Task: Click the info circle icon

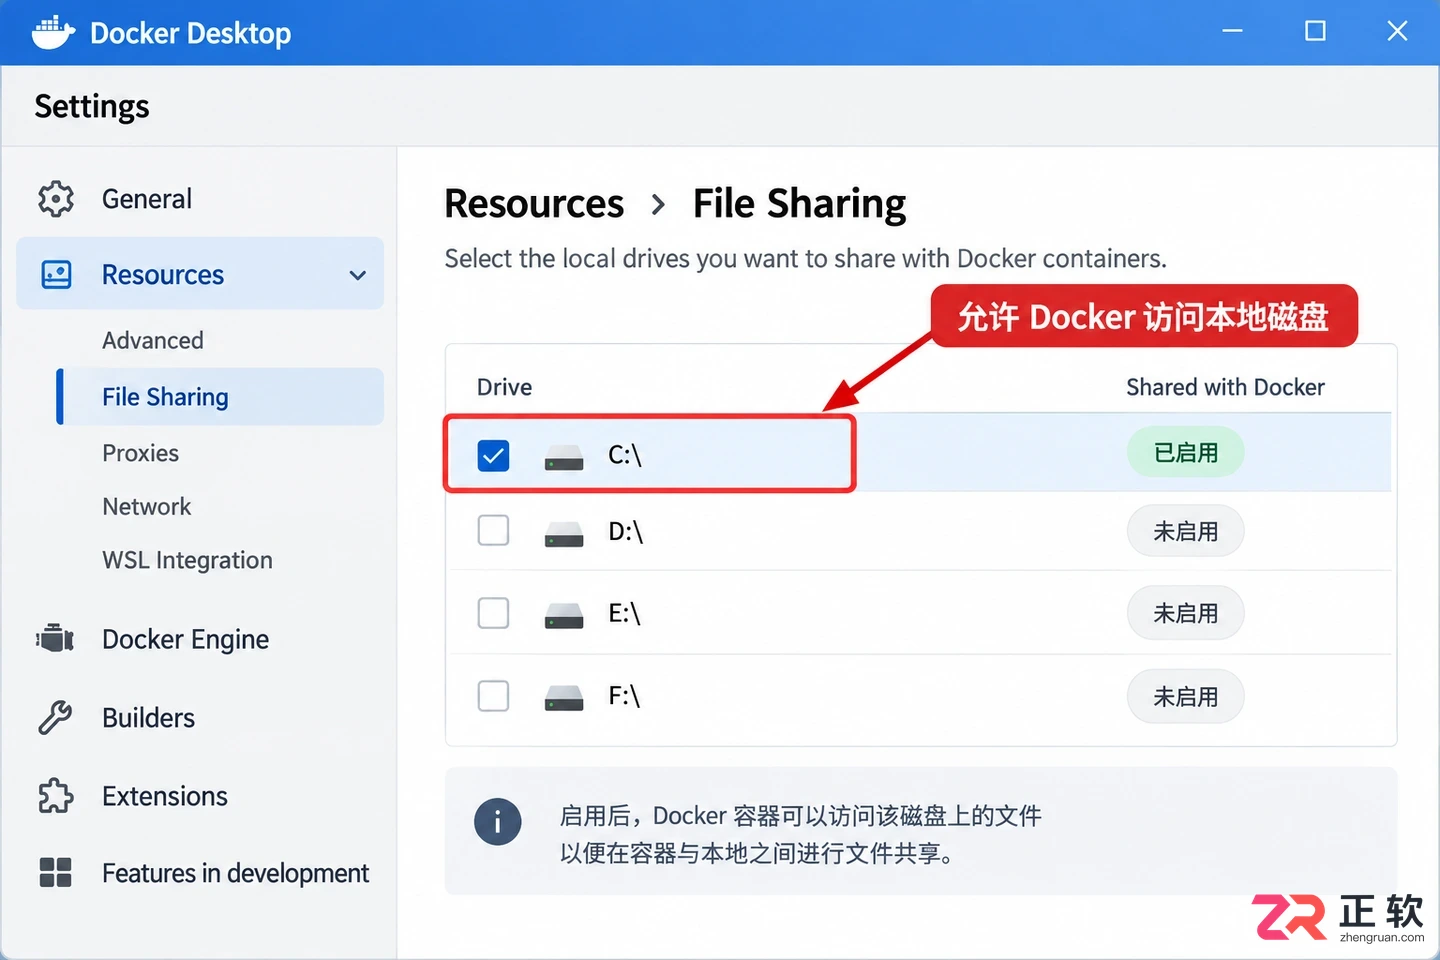Action: [498, 823]
